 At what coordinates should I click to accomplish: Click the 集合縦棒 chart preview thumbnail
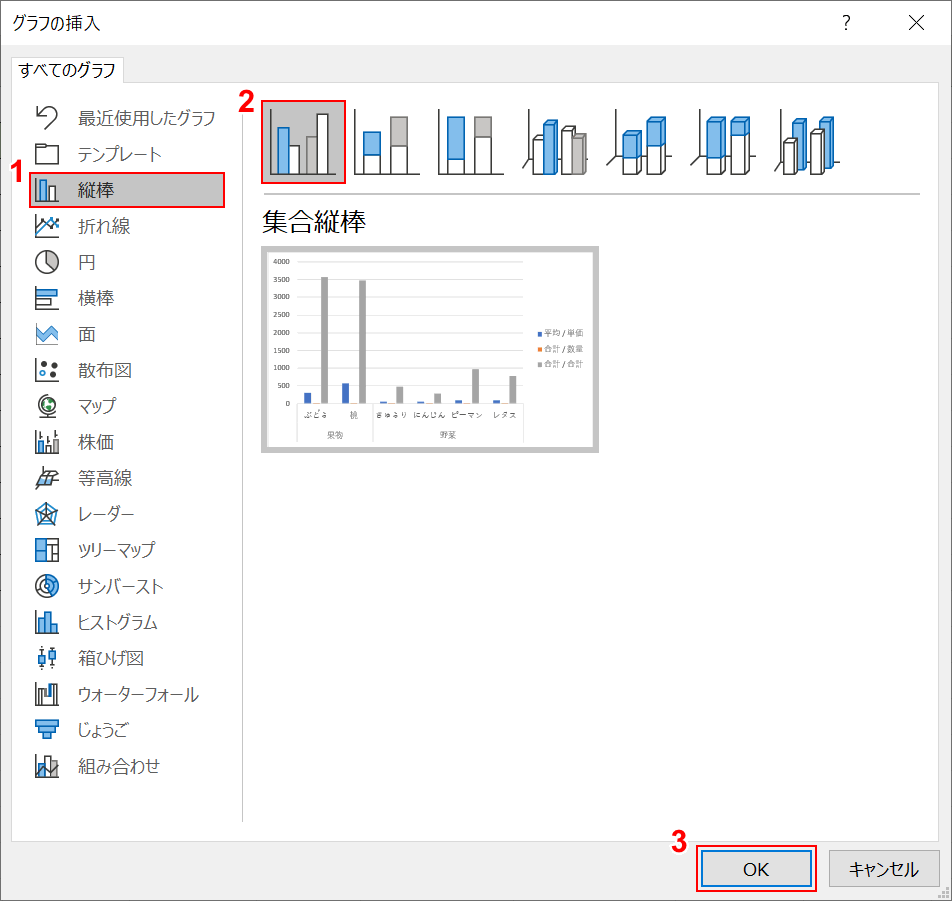pyautogui.click(x=430, y=349)
